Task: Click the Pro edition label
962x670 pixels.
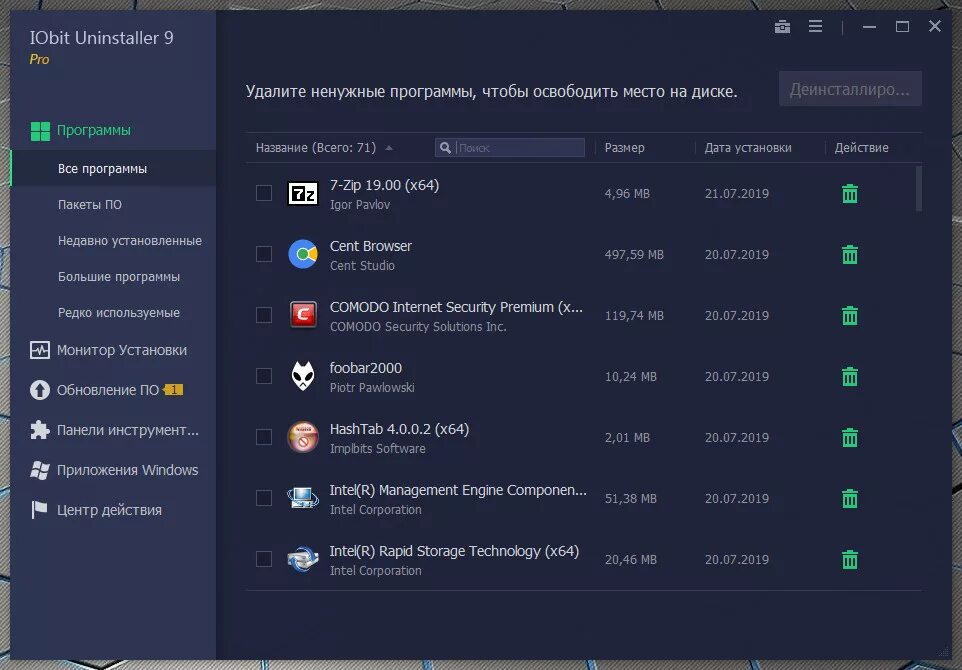Action: coord(39,60)
